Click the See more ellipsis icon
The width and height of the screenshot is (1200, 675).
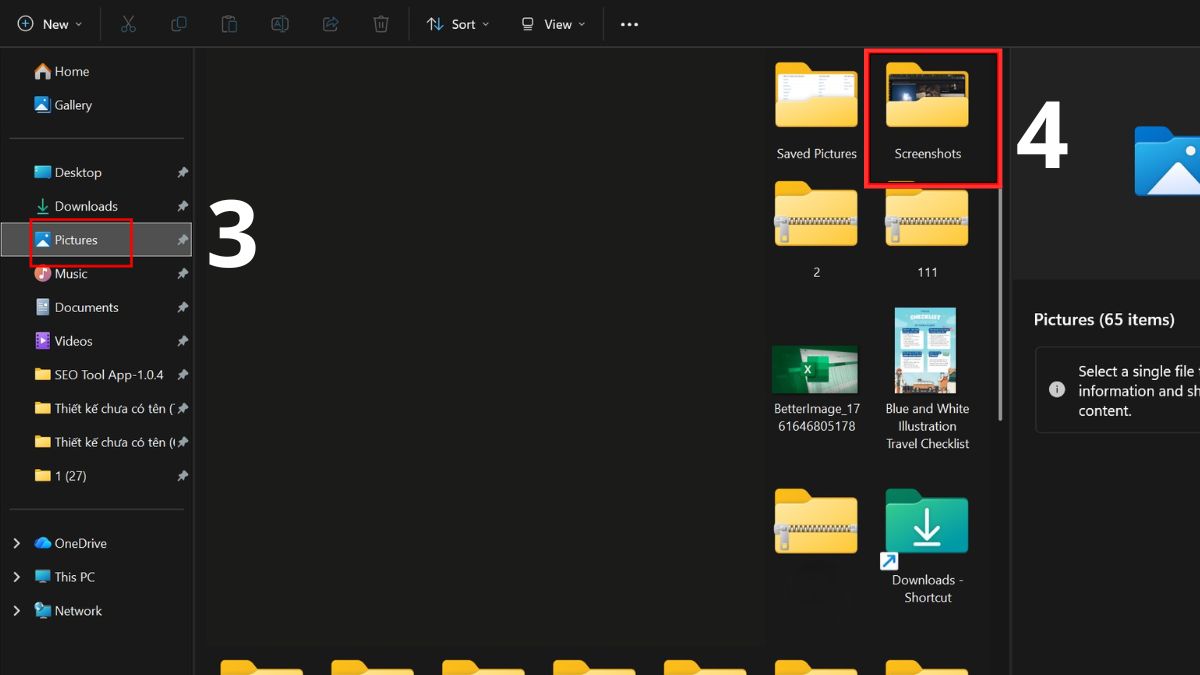tap(629, 23)
